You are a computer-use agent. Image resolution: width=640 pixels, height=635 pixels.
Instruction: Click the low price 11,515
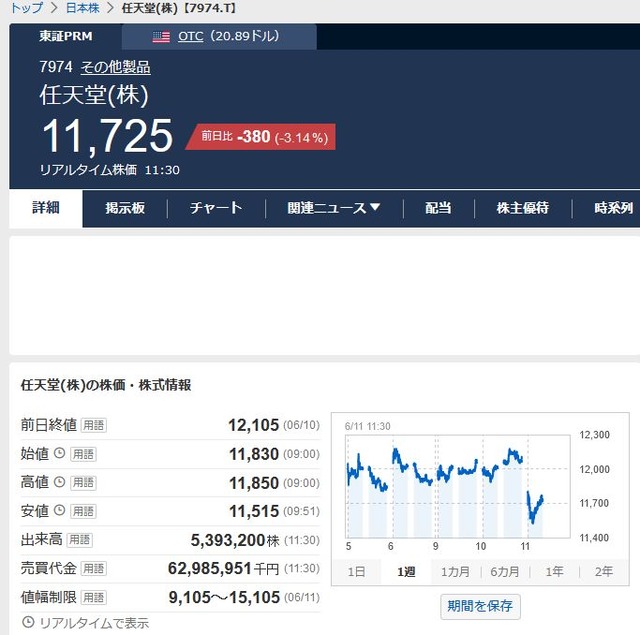click(x=254, y=511)
